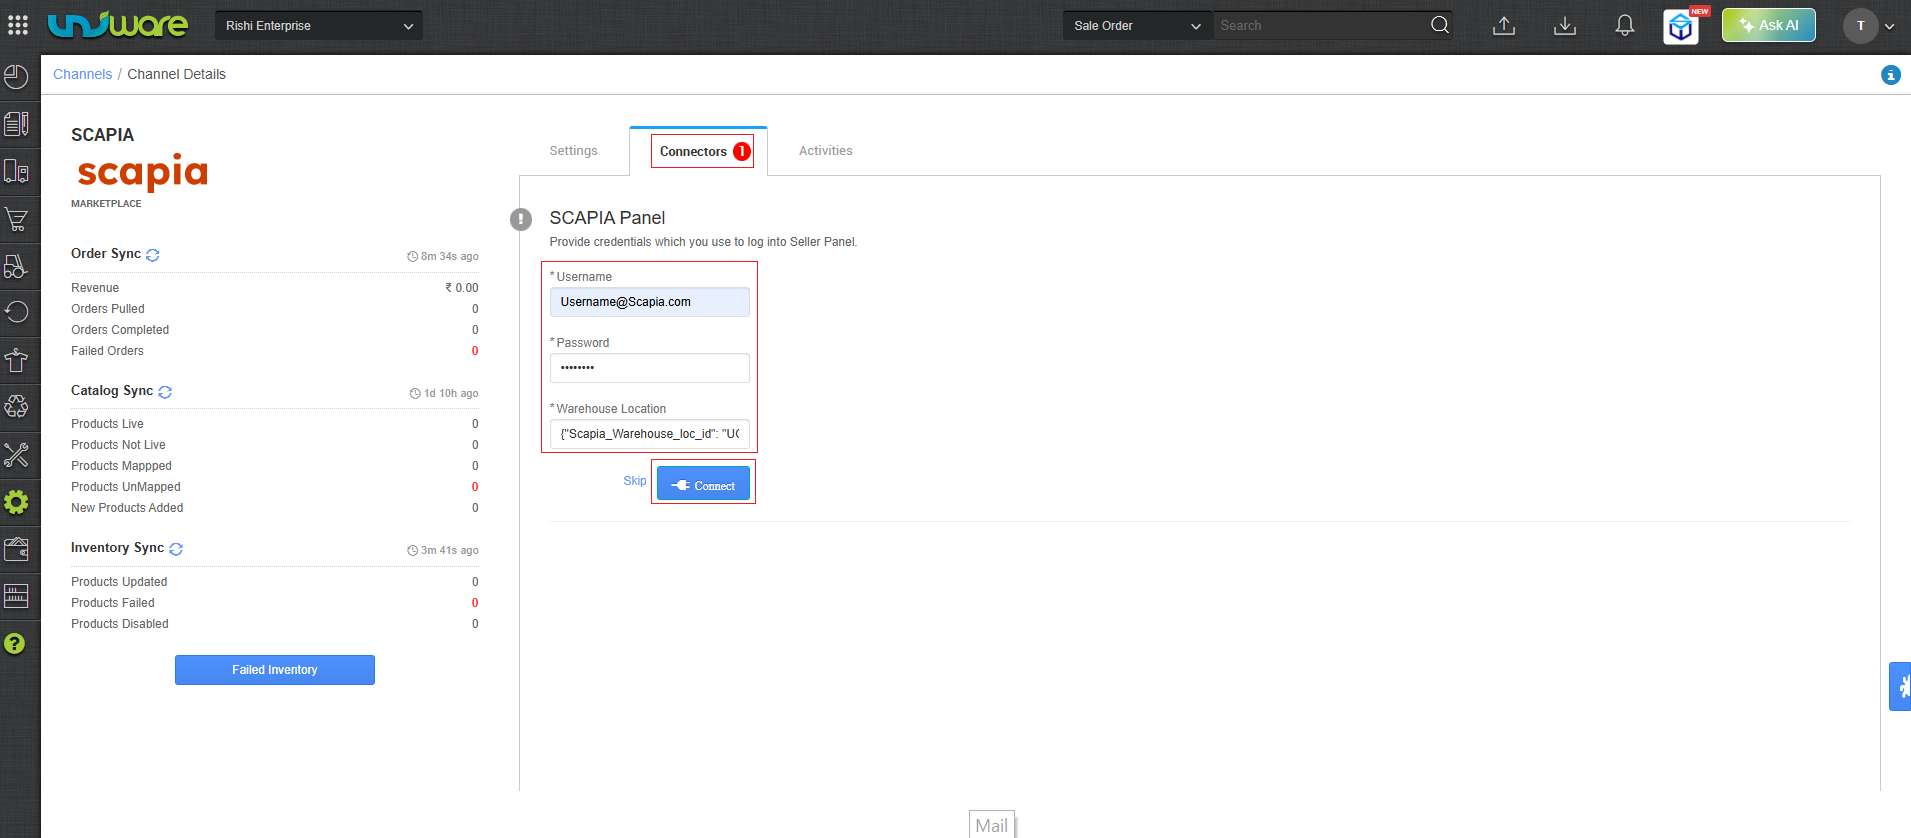
Task: Click the Products Not Live row
Action: [275, 445]
